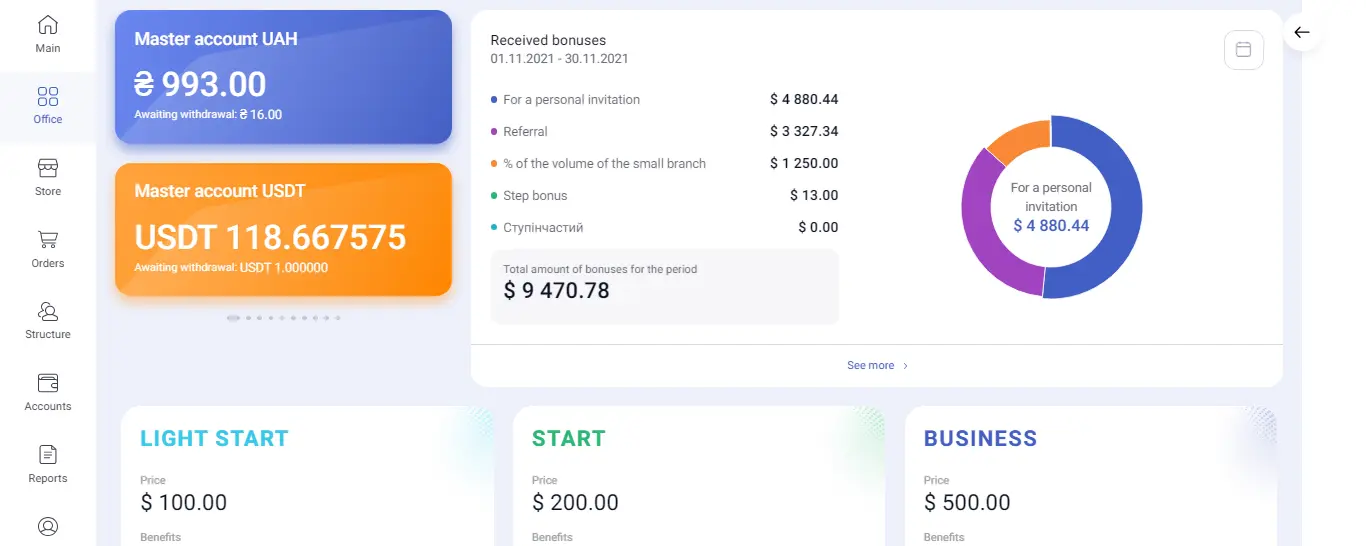Open the user profile icon in sidebar
The image size is (1366, 546).
click(x=48, y=526)
